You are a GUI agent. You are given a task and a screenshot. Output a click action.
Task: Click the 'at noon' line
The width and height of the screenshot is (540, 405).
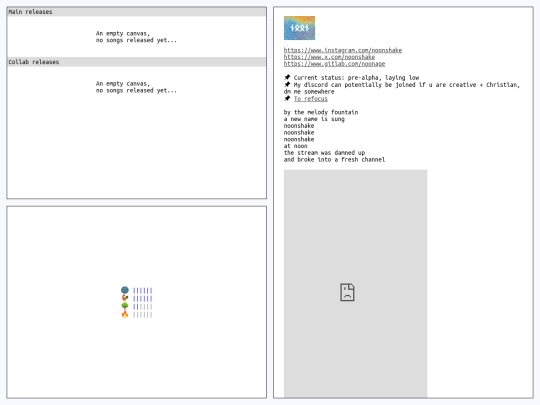tap(295, 146)
